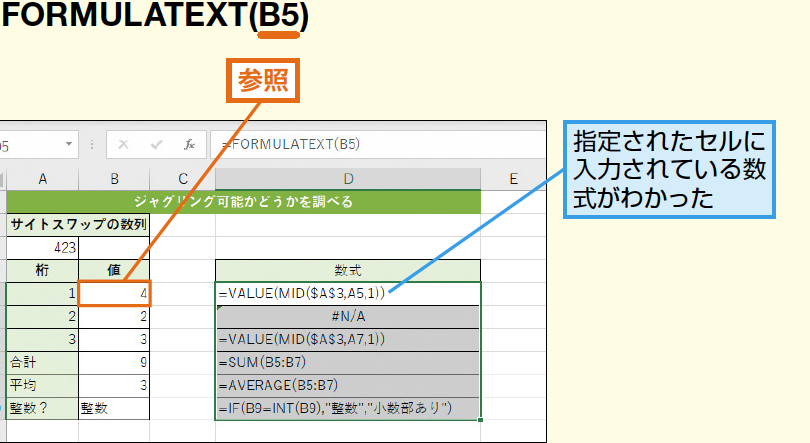
Task: Click the green title cell ジャグリング可能かどうかを調べる
Action: (x=244, y=201)
